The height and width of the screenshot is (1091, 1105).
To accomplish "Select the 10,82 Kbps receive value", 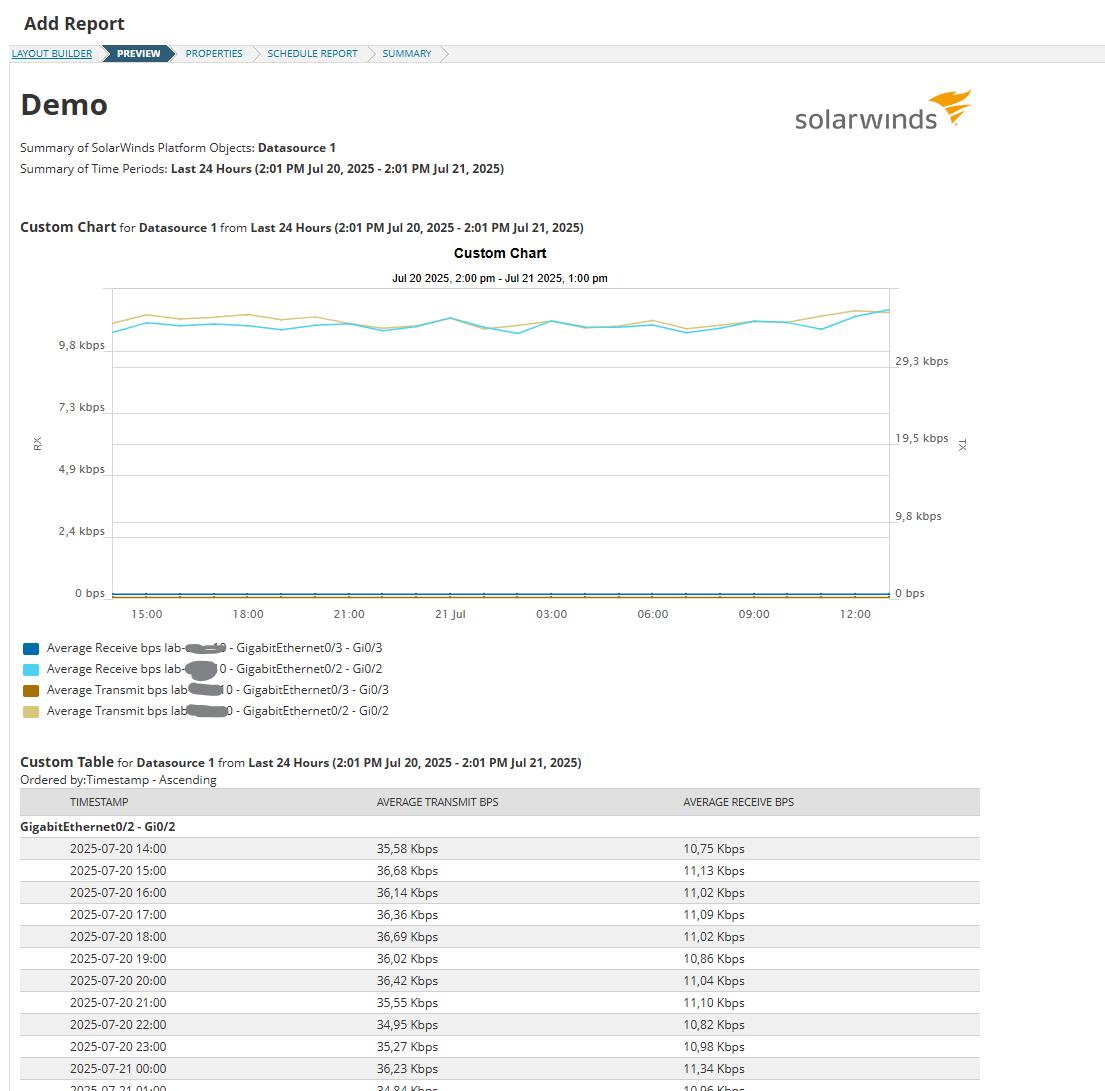I will pyautogui.click(x=713, y=1024).
